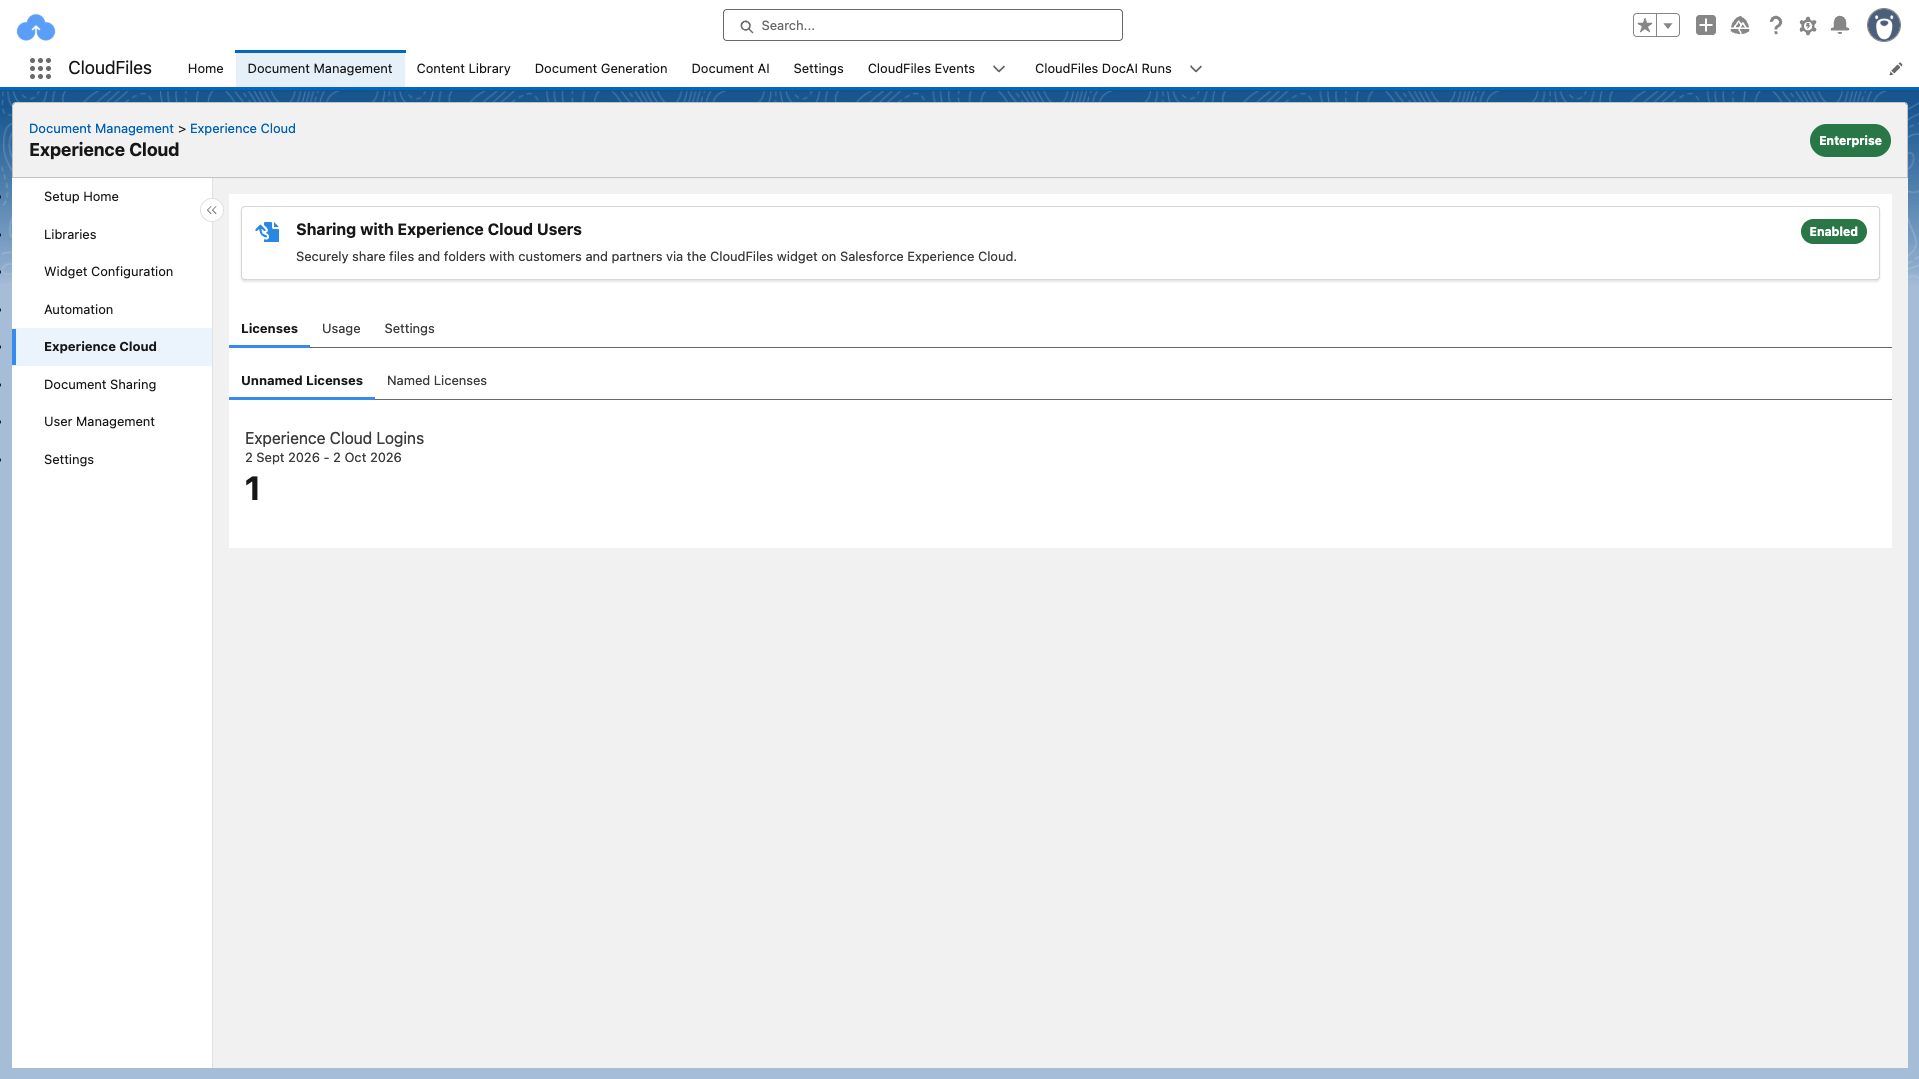Select the Licenses tab
1919x1079 pixels.
tap(269, 329)
